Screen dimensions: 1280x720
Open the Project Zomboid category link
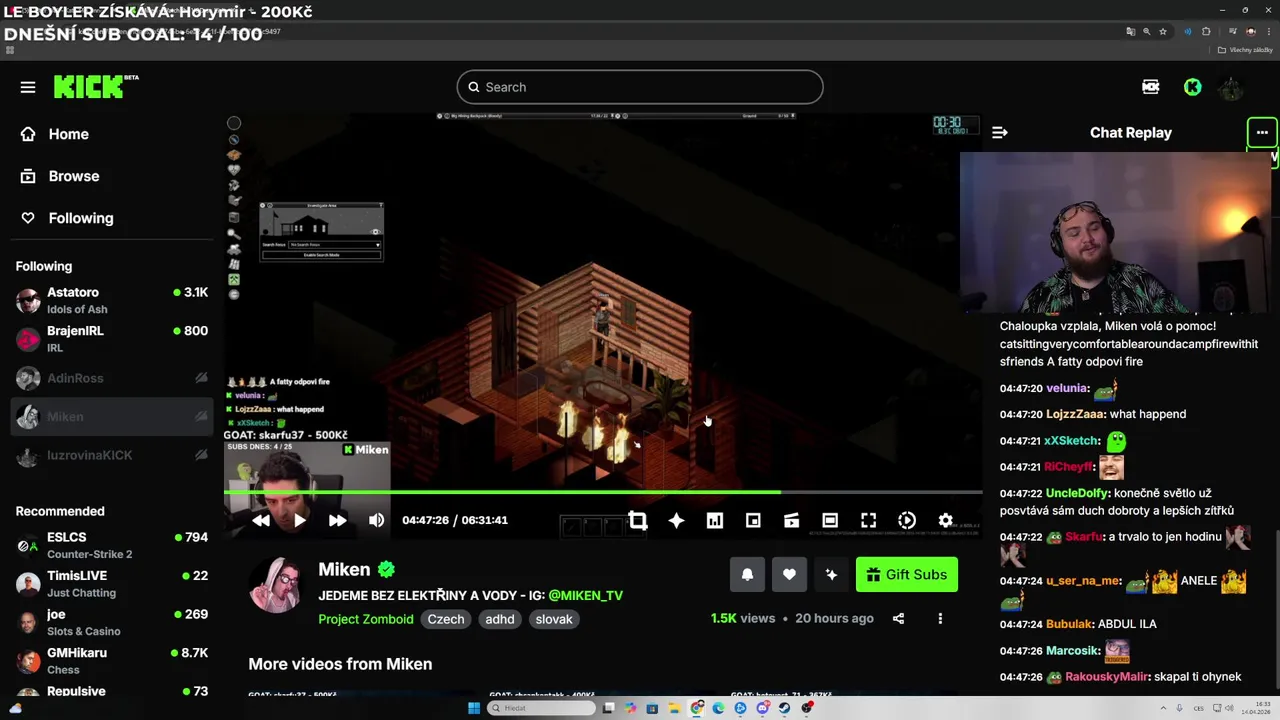pos(365,619)
